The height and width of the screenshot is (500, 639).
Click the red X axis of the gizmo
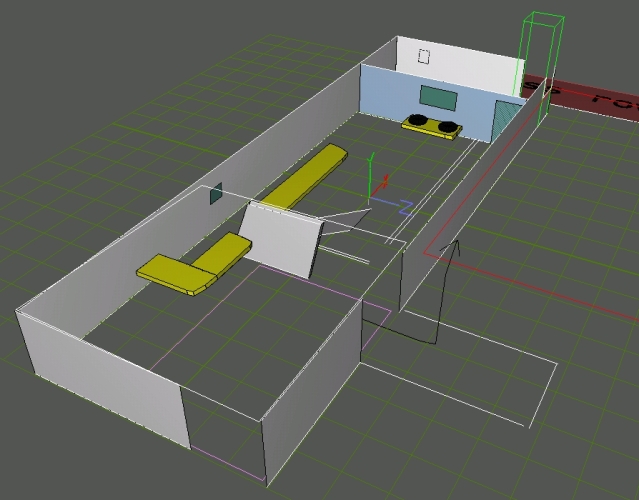click(x=379, y=187)
